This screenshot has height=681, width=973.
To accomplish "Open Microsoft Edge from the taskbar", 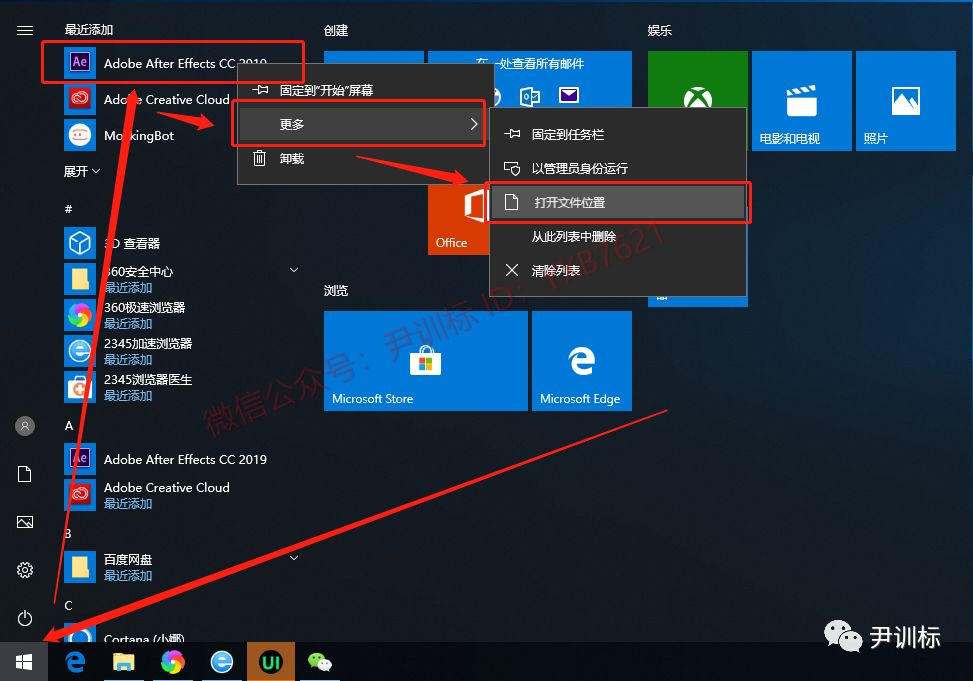I will coord(76,662).
